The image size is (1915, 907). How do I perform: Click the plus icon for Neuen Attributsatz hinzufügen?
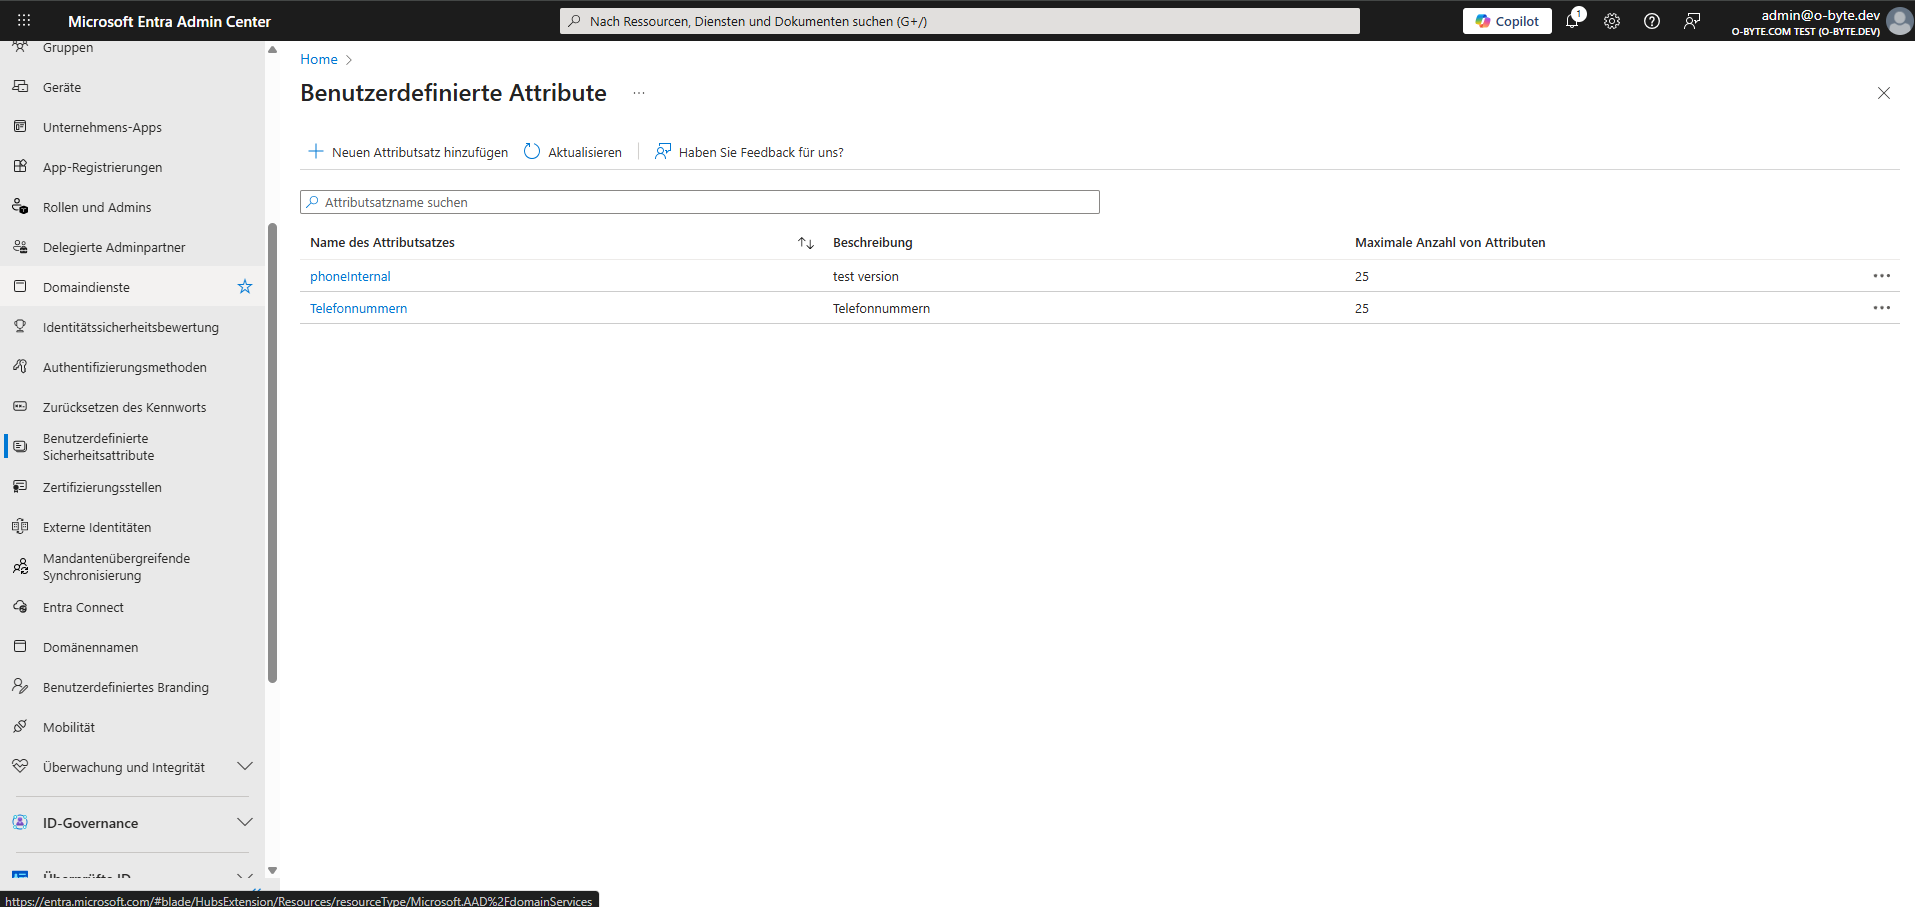pyautogui.click(x=316, y=152)
